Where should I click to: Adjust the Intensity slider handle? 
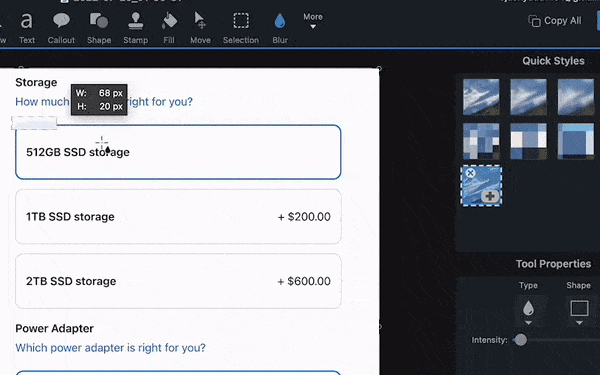[x=520, y=340]
